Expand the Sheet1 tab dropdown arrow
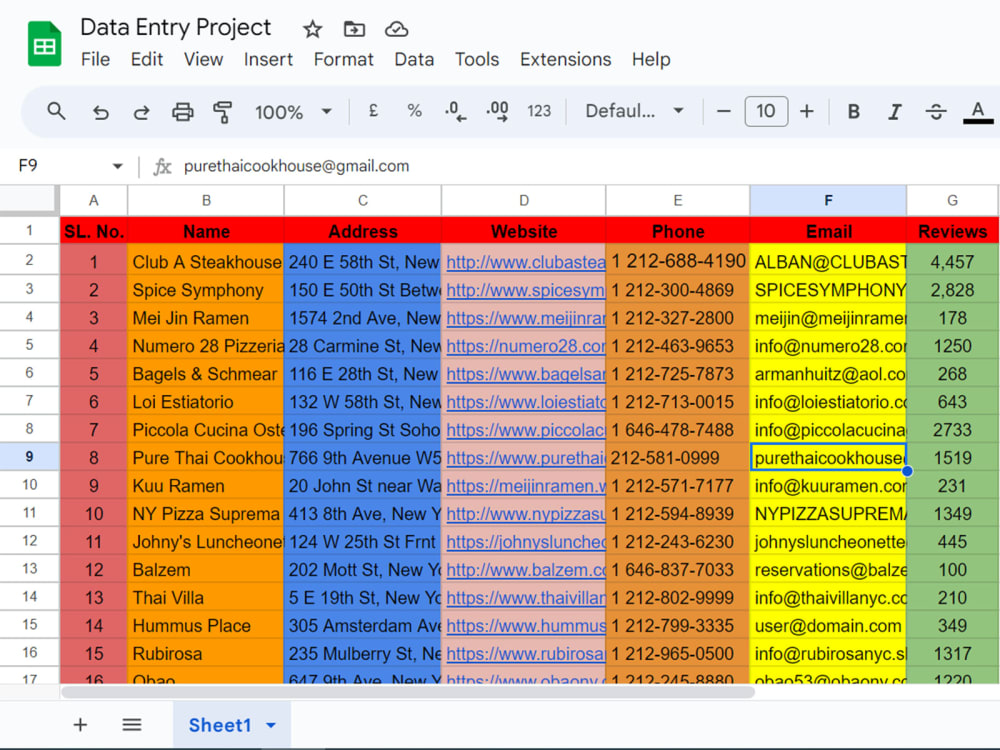The height and width of the screenshot is (750, 1000). tap(271, 726)
